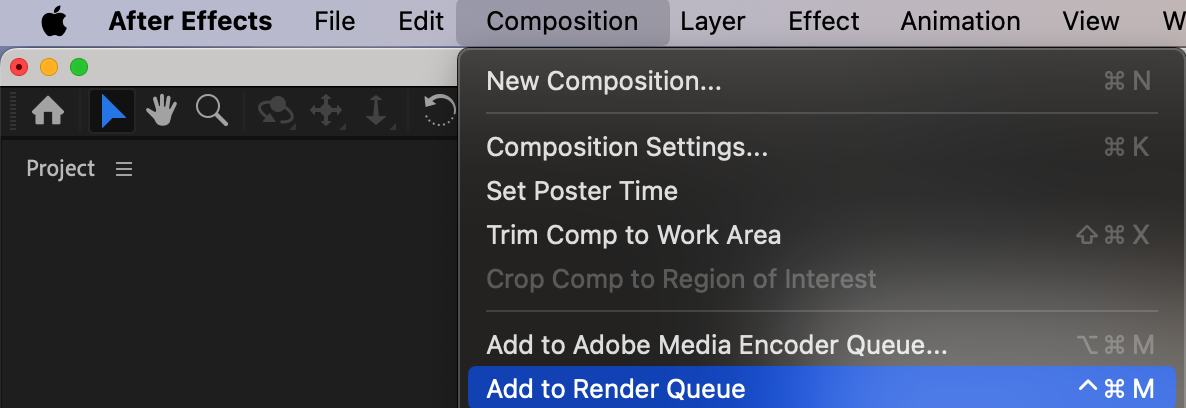Switch to the Project panel tab

(60, 169)
